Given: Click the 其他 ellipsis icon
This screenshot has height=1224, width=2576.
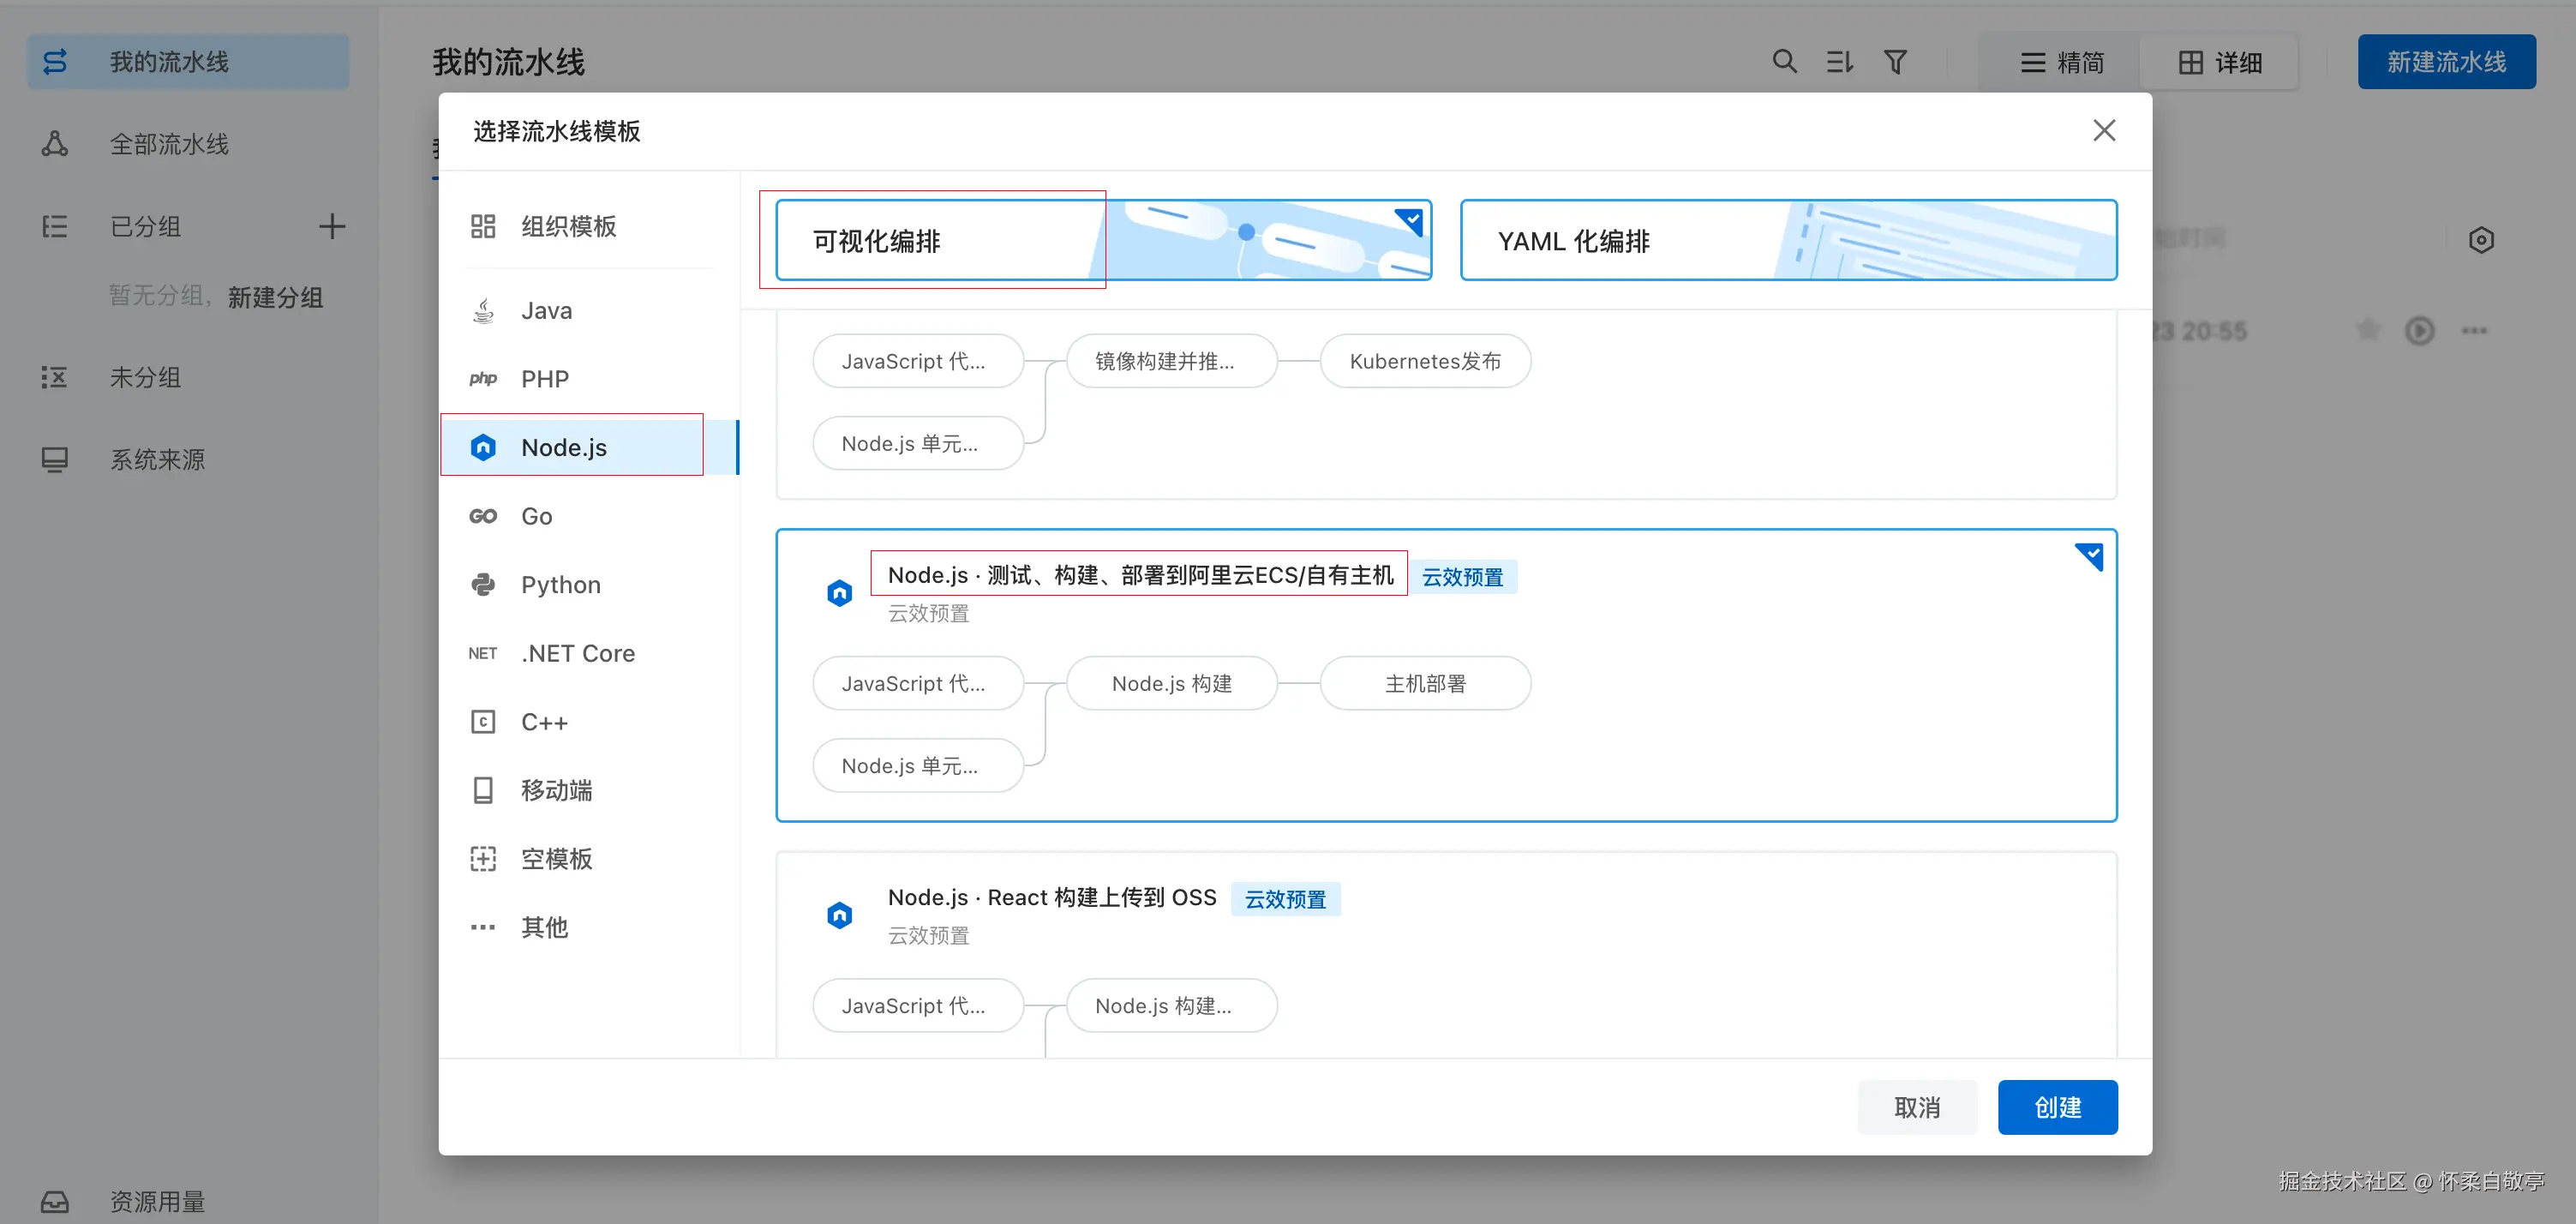Looking at the screenshot, I should click(483, 927).
